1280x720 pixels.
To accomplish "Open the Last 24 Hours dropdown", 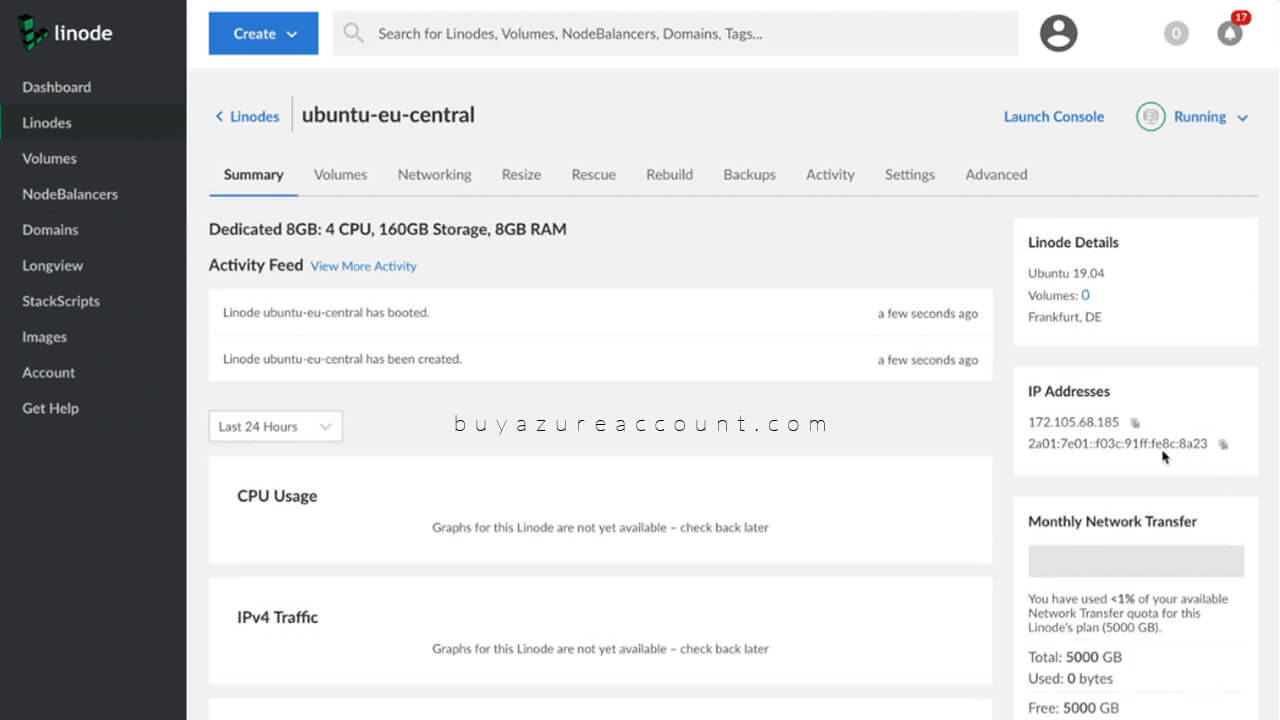I will pos(275,426).
